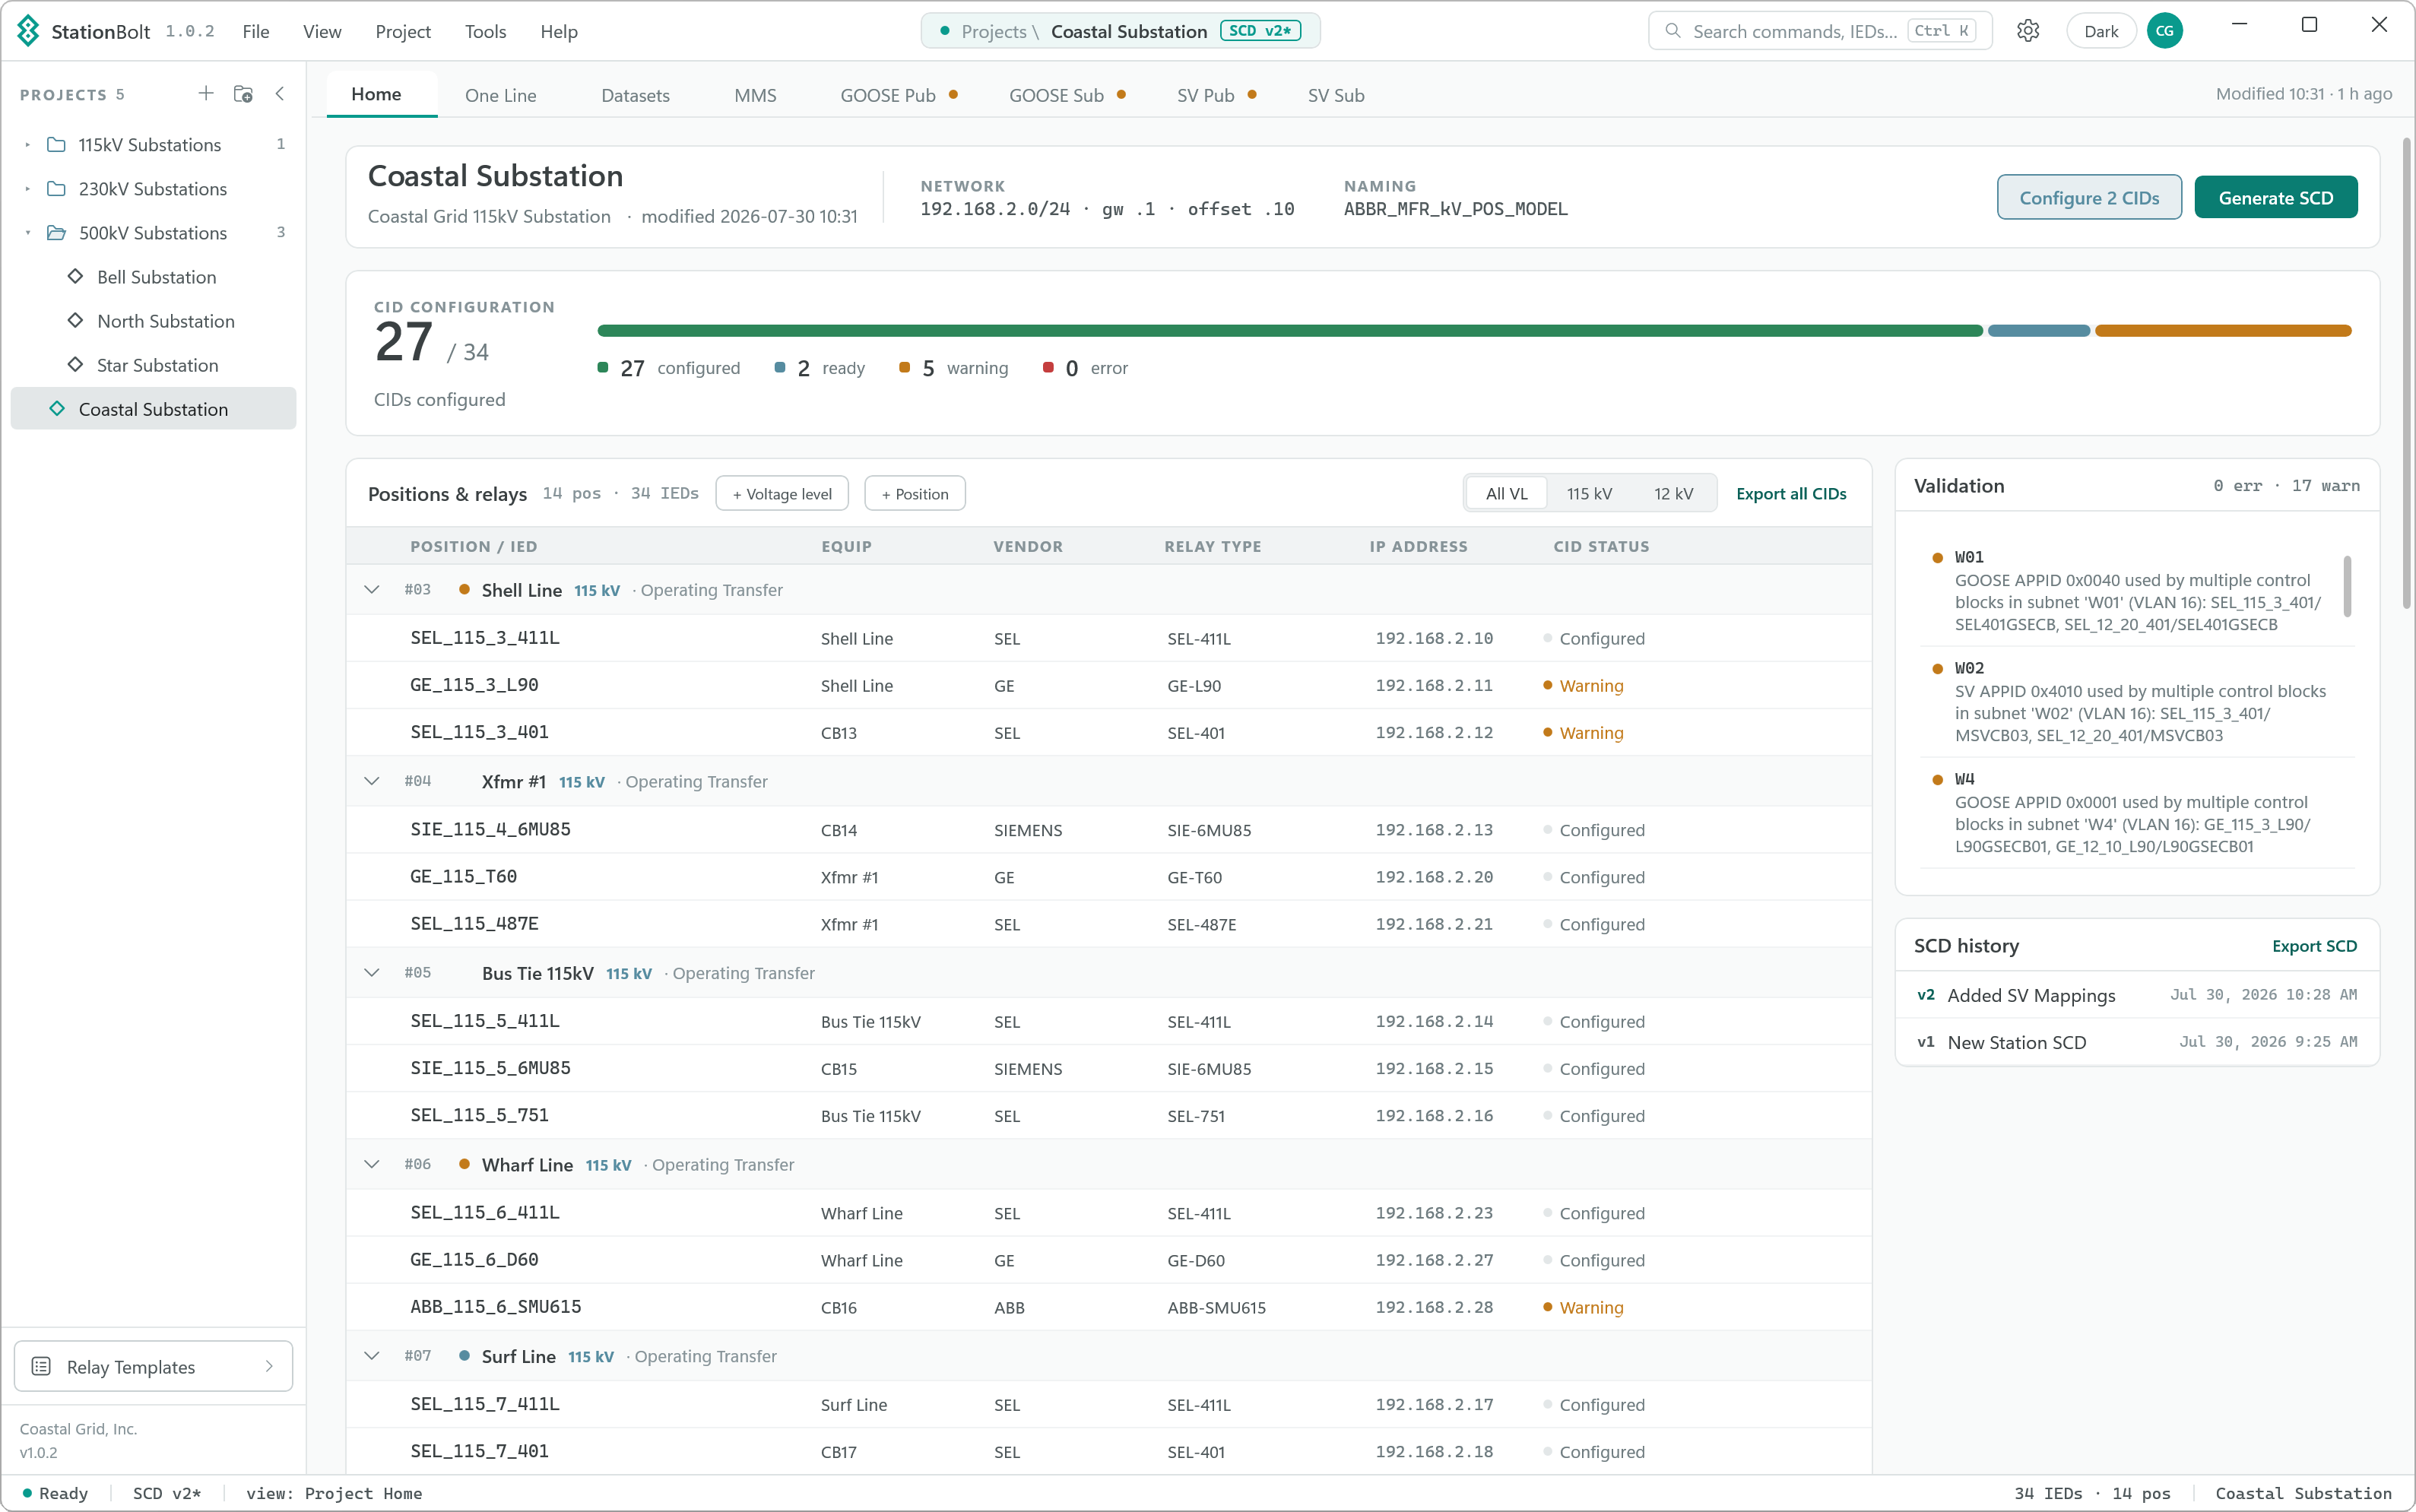
Task: Click the Validation panel scrollbar
Action: (2347, 586)
